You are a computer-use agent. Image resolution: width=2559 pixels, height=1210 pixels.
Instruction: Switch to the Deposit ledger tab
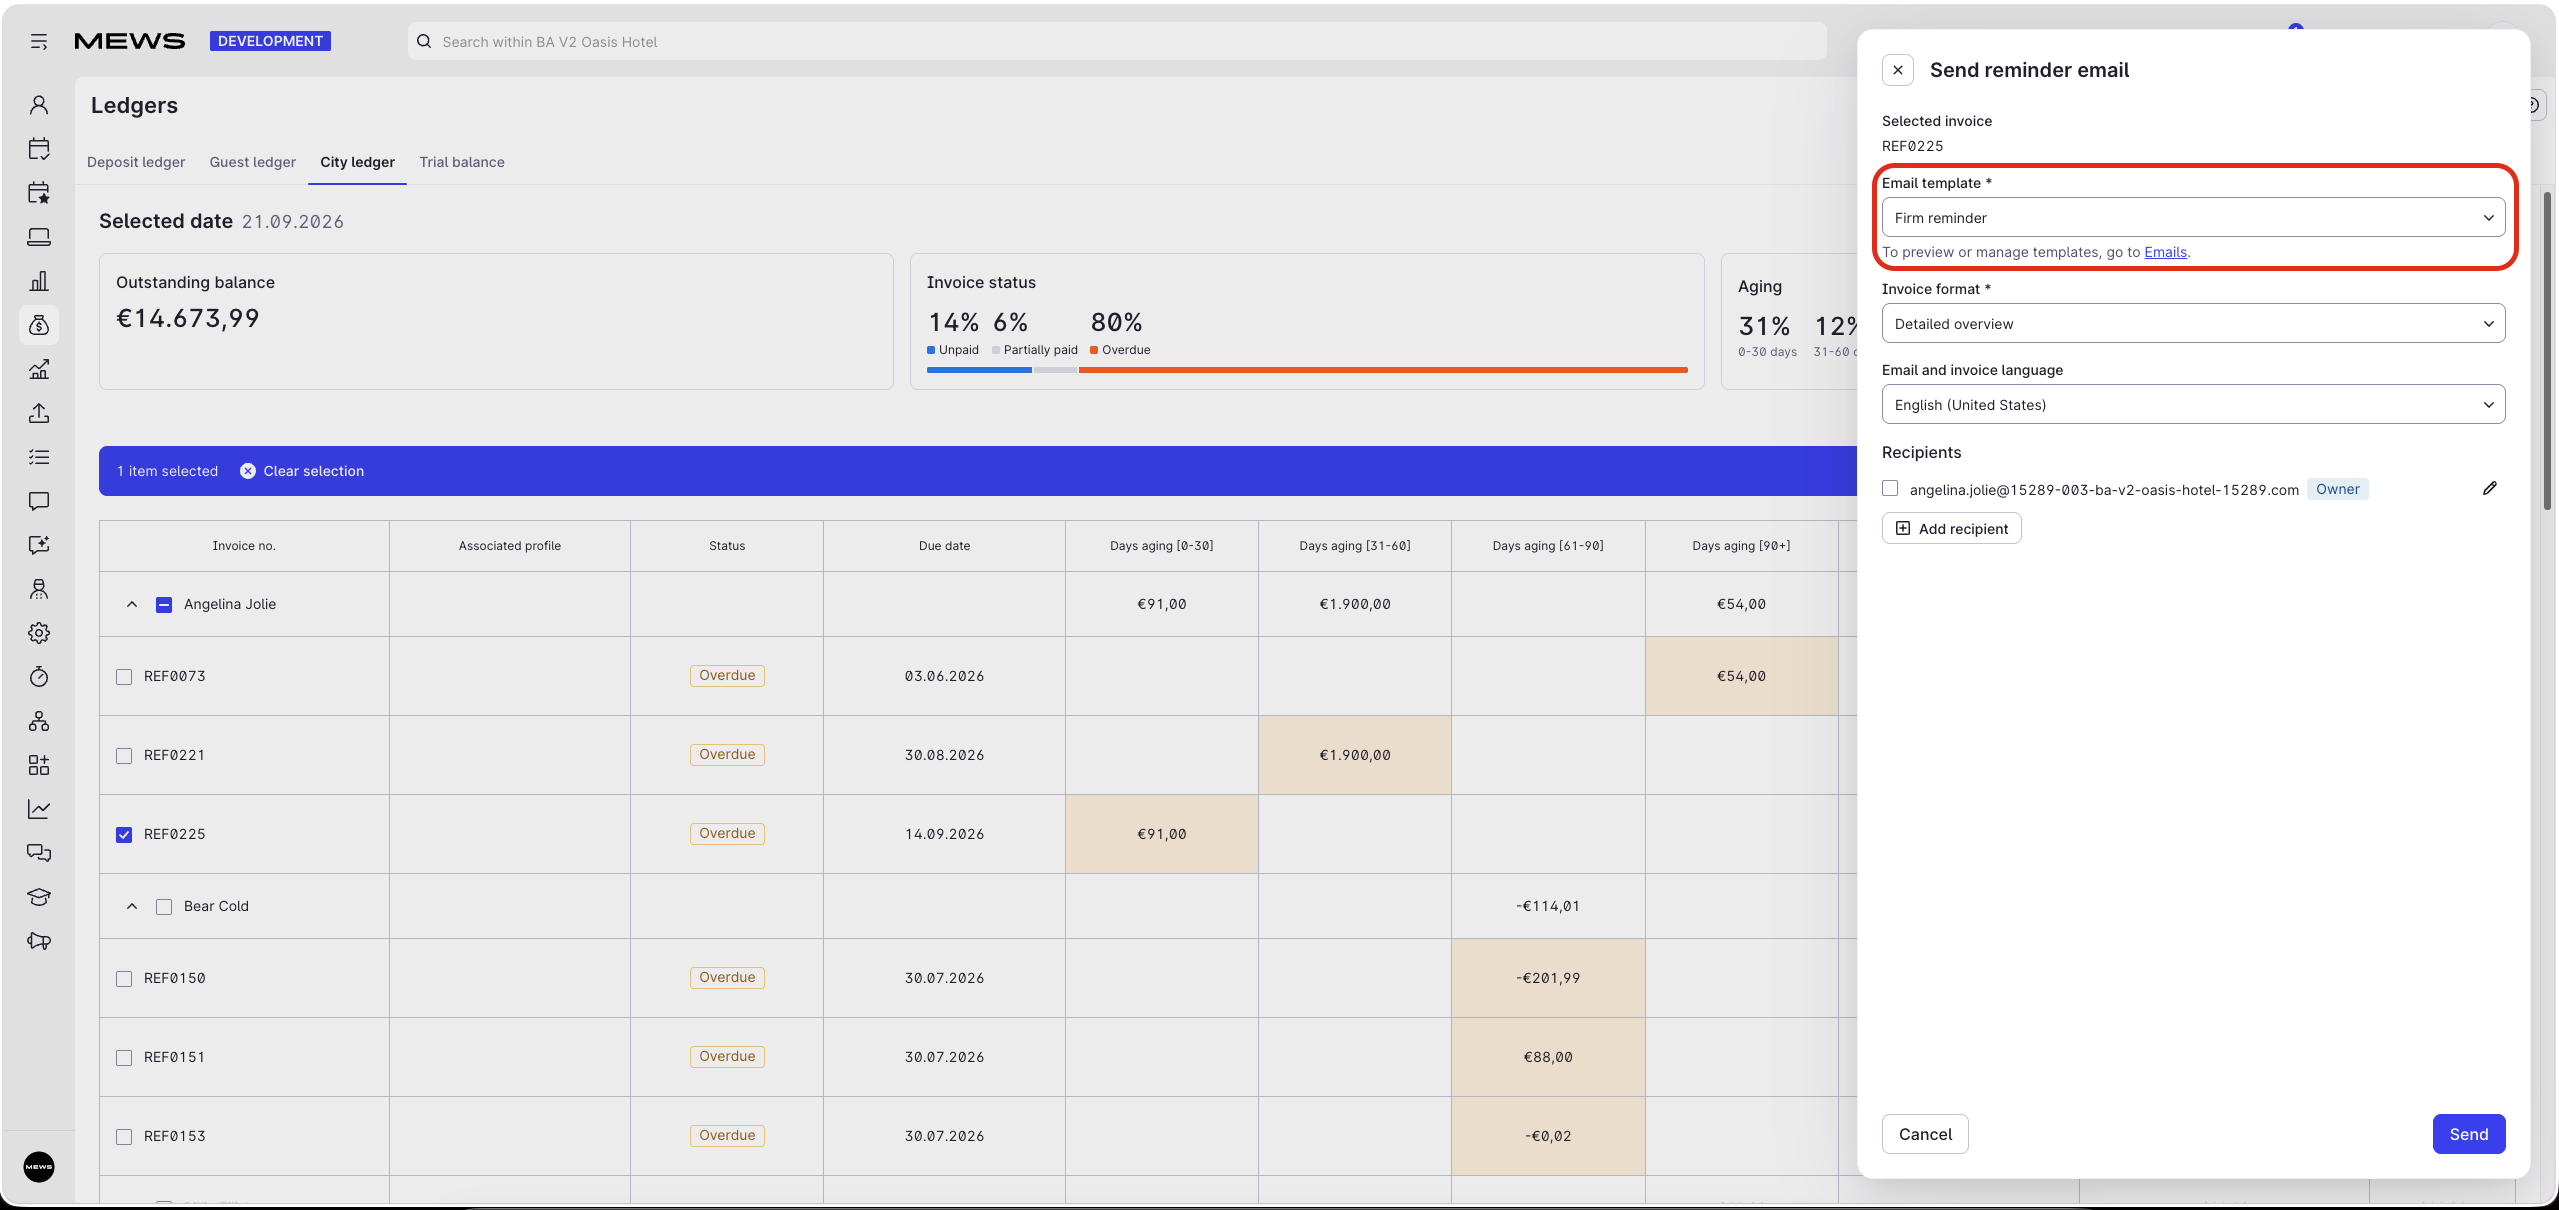(136, 162)
